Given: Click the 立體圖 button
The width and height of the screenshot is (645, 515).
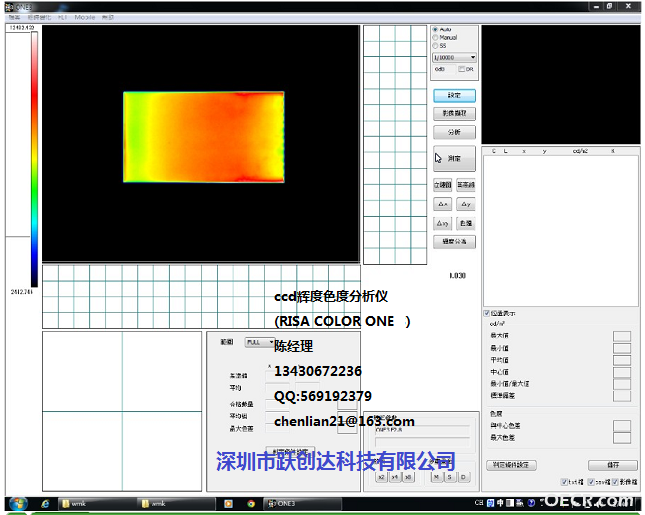Looking at the screenshot, I should [x=443, y=185].
